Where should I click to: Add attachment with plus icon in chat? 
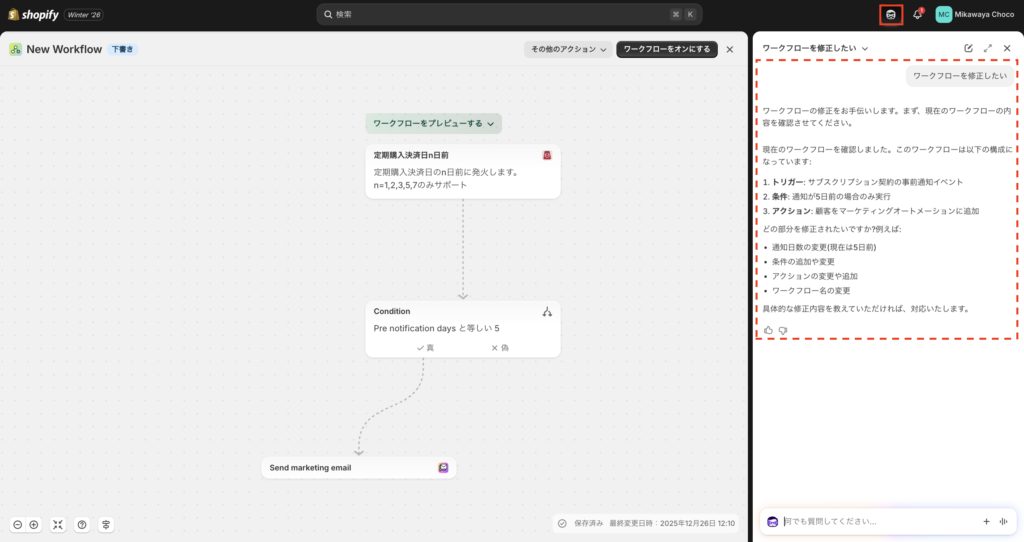coord(986,521)
